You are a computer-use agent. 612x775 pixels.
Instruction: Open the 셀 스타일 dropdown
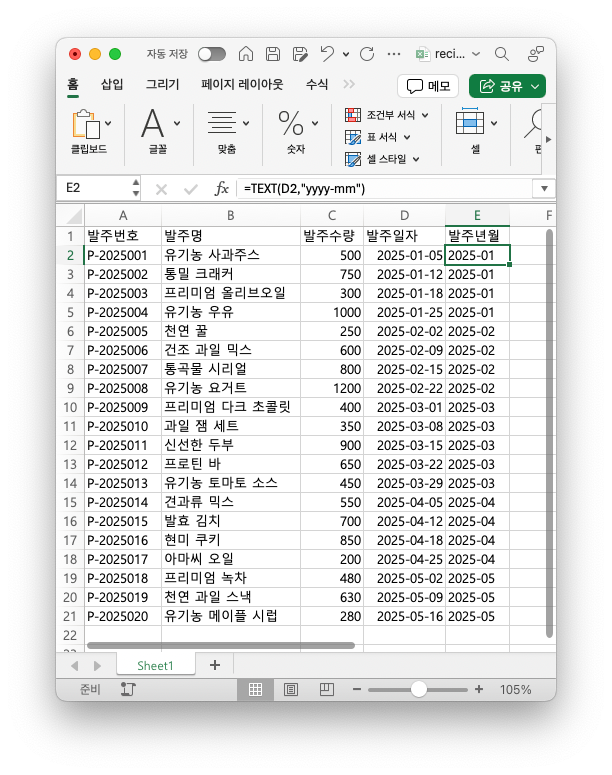coord(383,159)
